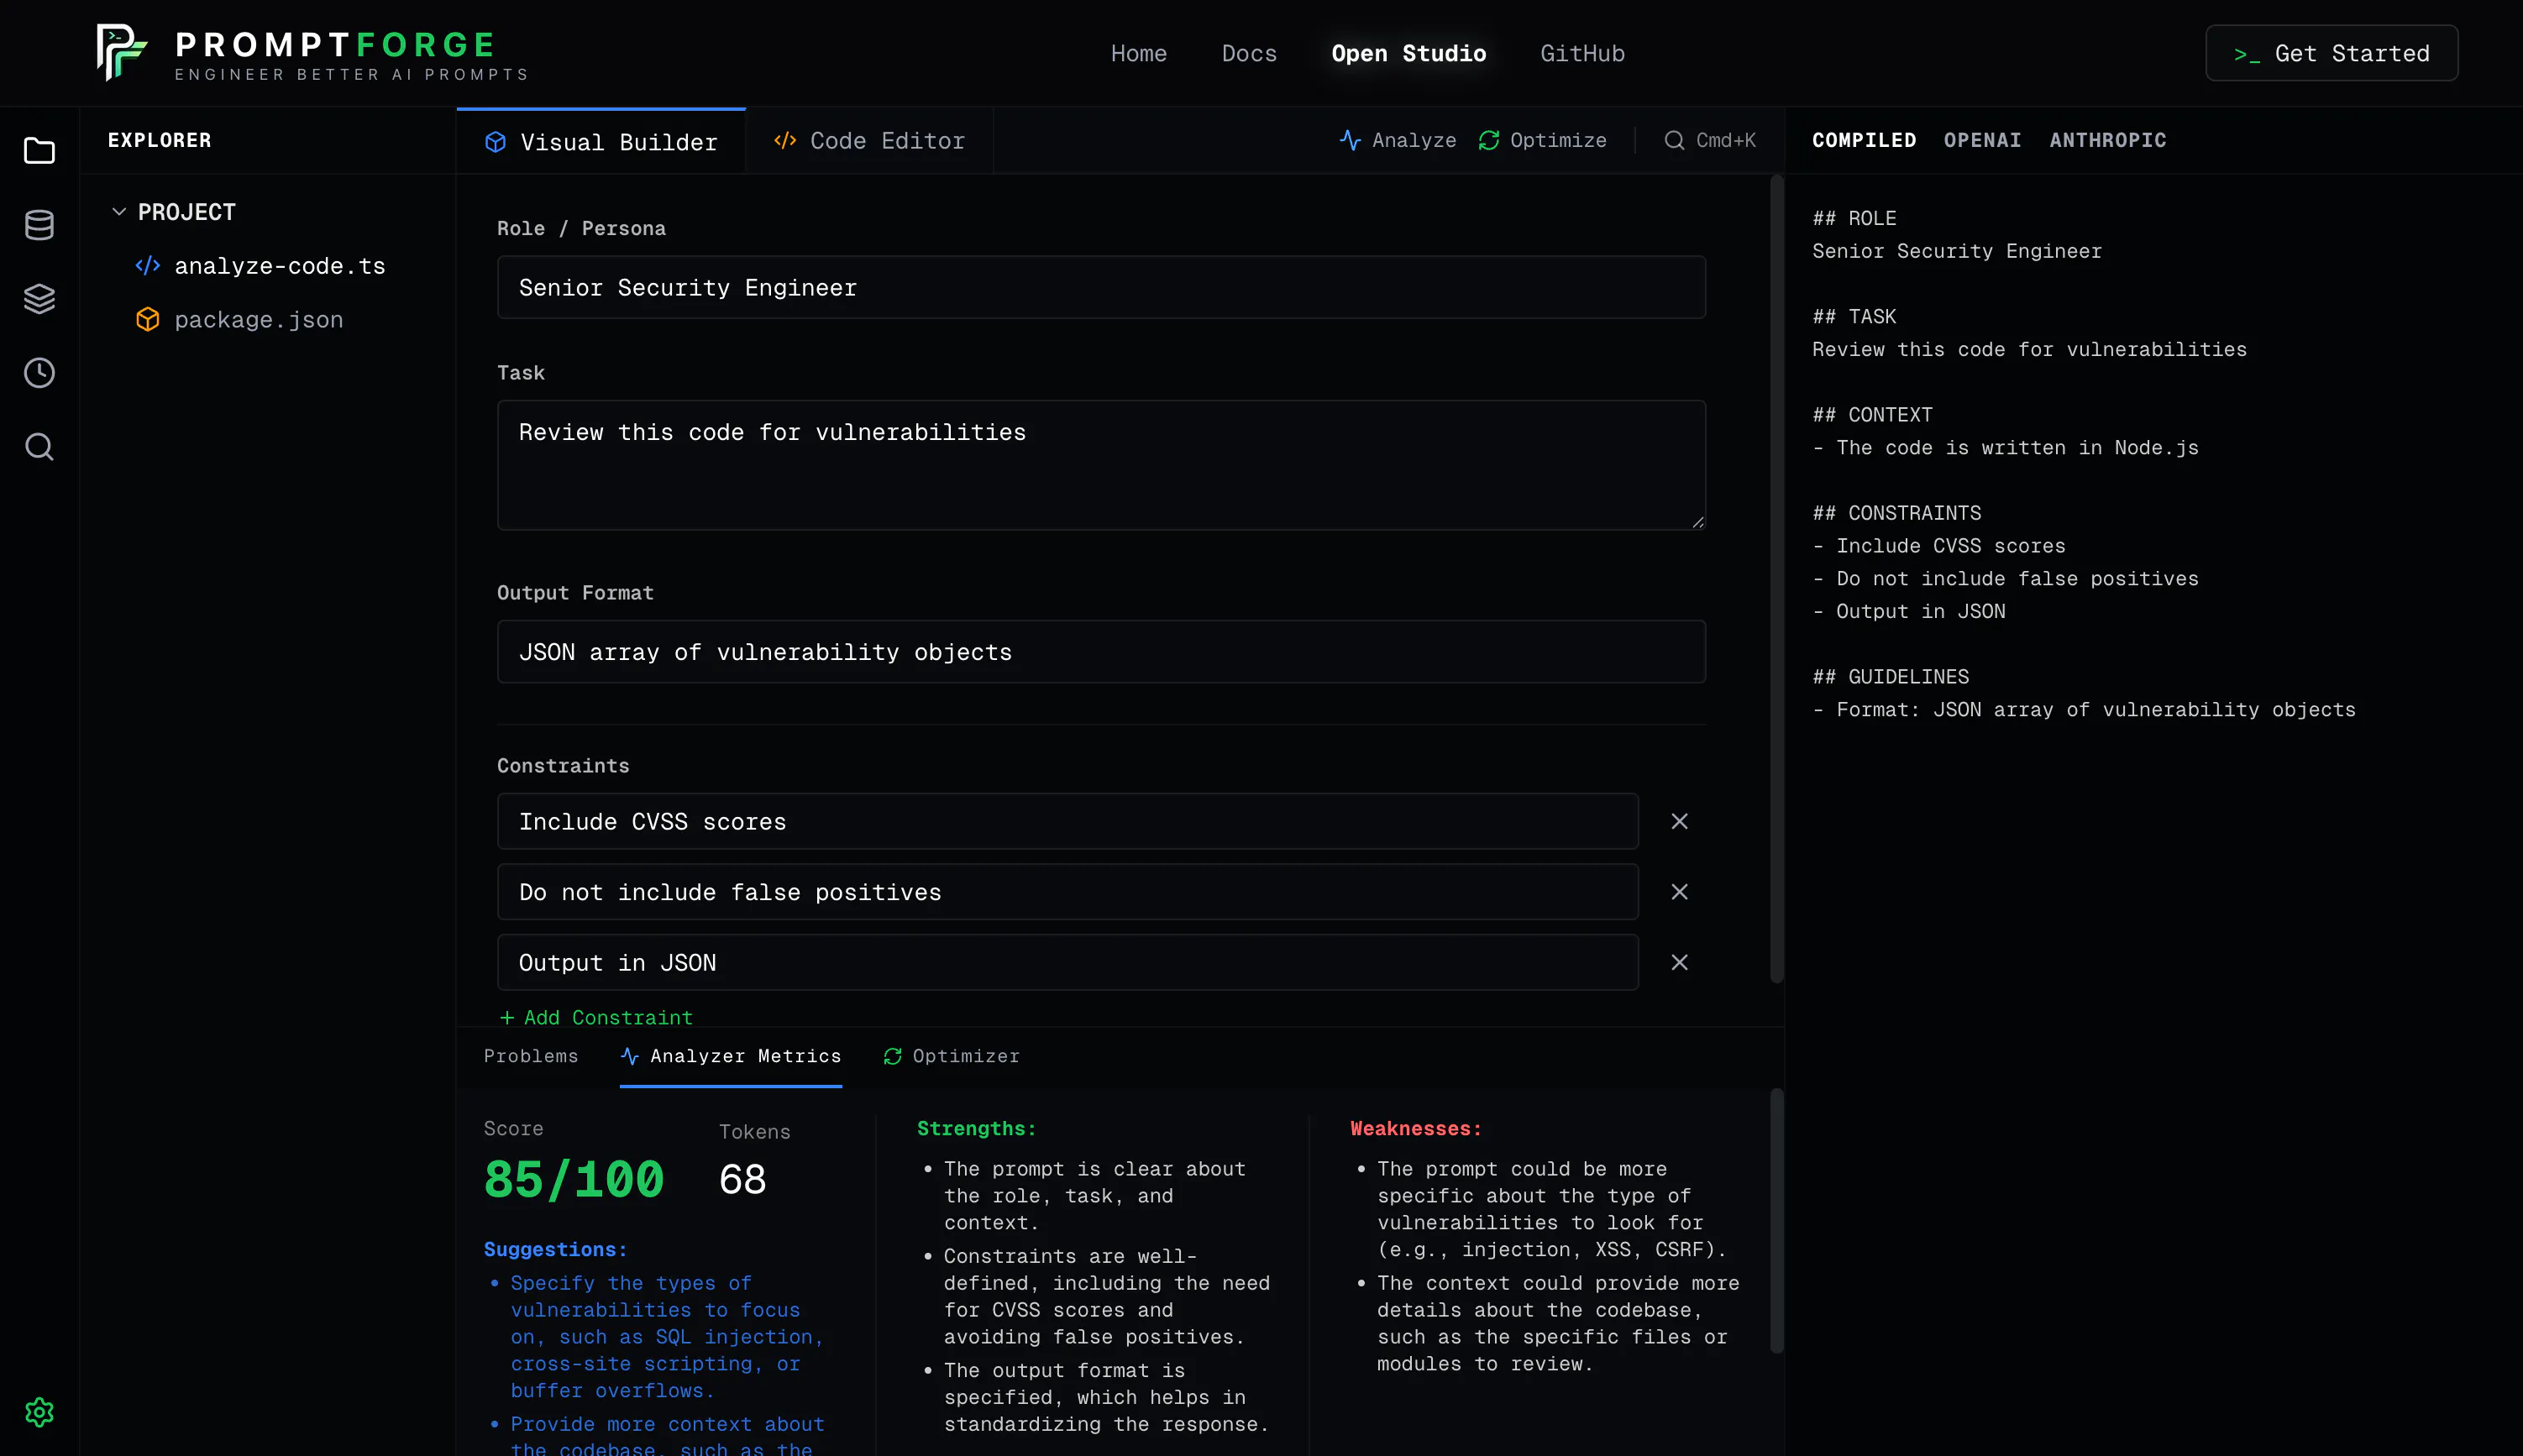
Task: Collapse the PROJECT tree section
Action: [119, 212]
